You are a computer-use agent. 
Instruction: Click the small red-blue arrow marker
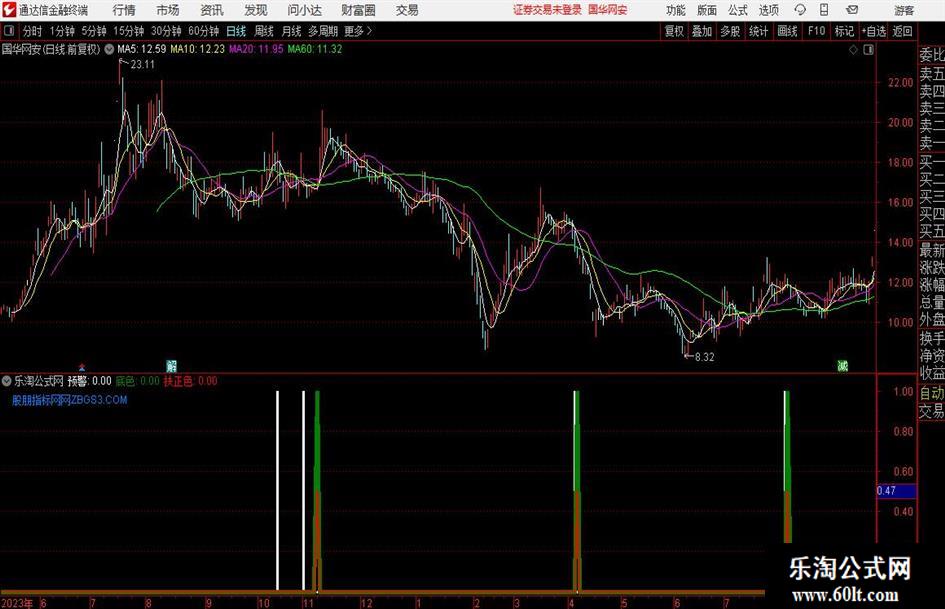(x=82, y=366)
